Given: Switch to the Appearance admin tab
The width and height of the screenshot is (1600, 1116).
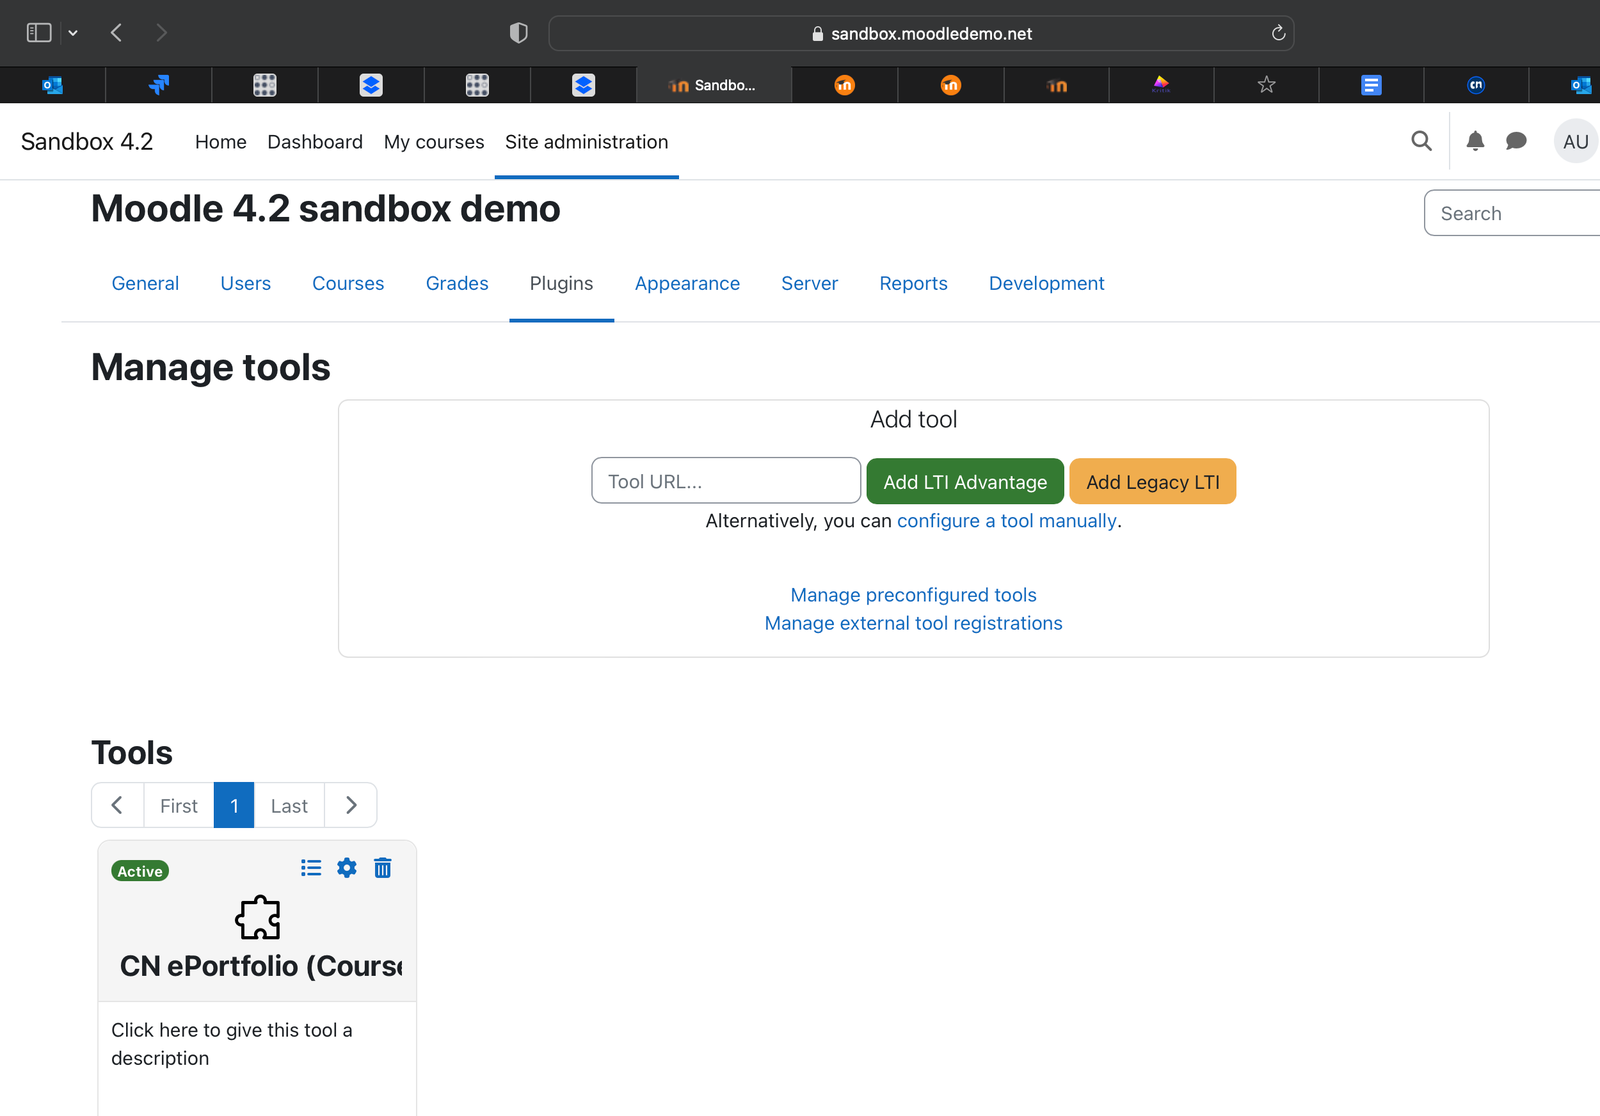Looking at the screenshot, I should 687,283.
